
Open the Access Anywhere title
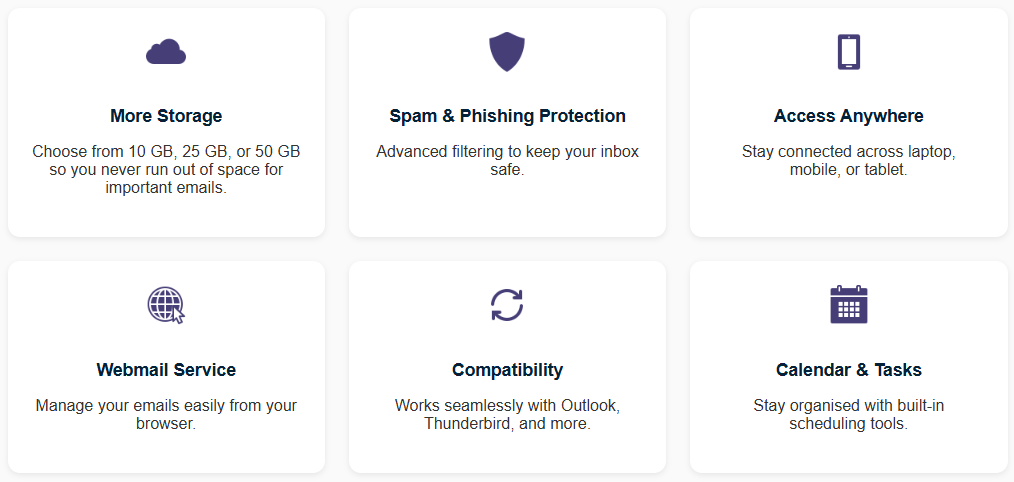(848, 116)
